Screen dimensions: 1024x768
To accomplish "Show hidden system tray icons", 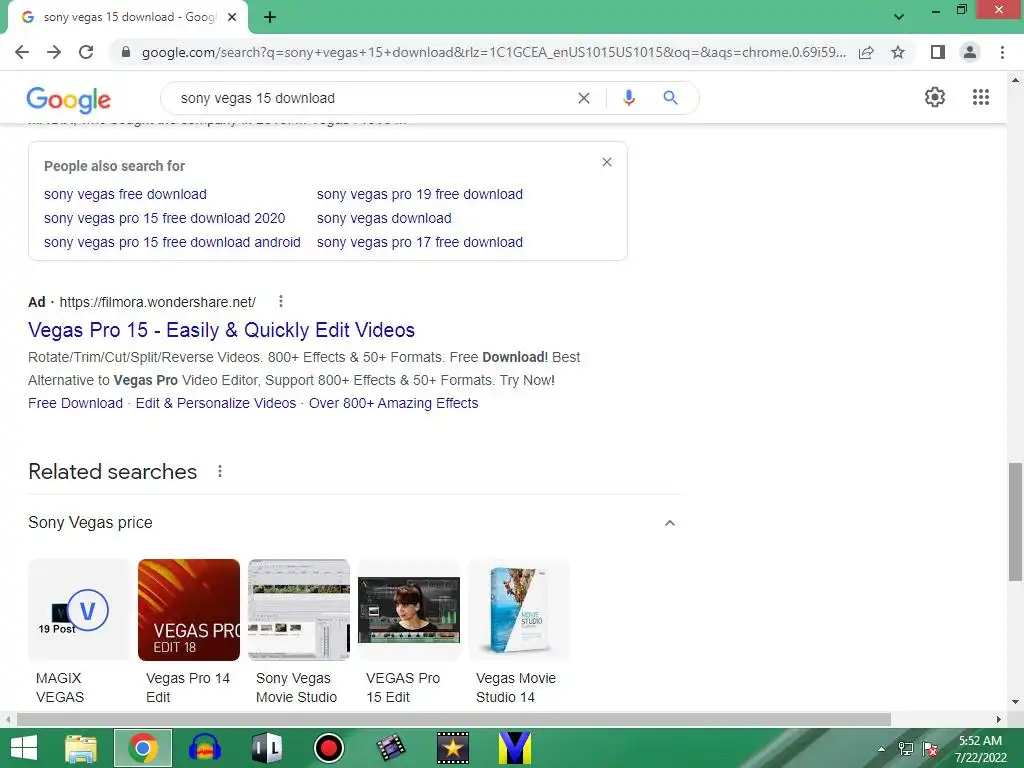I will coord(882,749).
